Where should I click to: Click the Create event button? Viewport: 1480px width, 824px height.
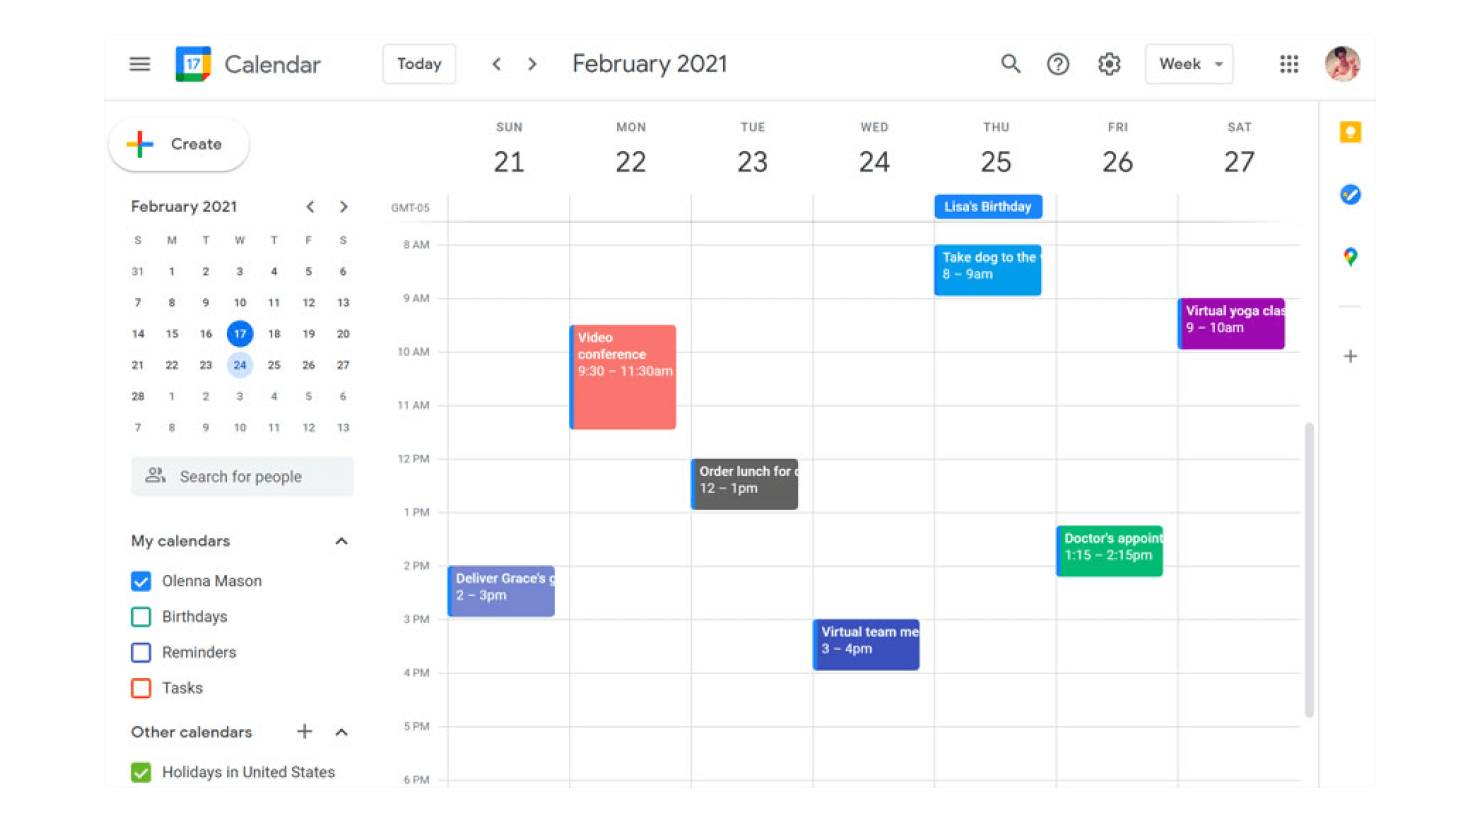179,144
